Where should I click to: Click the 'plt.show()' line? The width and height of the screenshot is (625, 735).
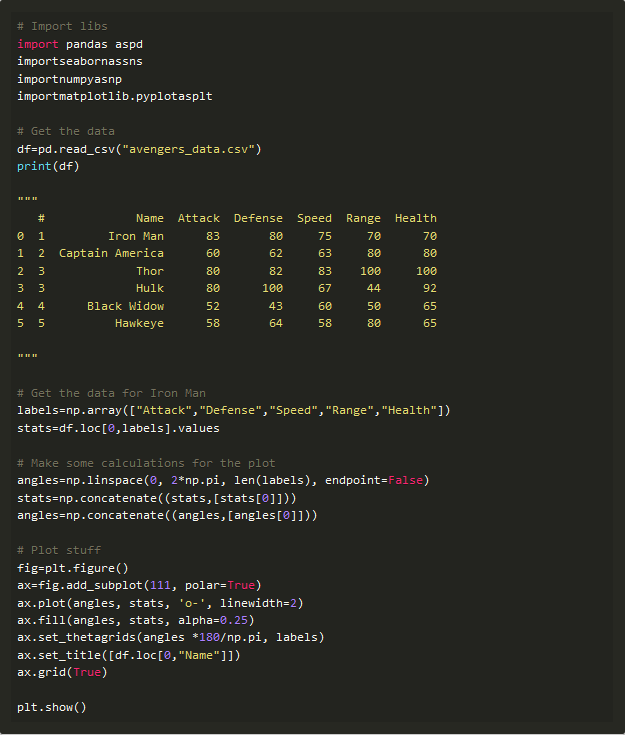pyautogui.click(x=52, y=707)
